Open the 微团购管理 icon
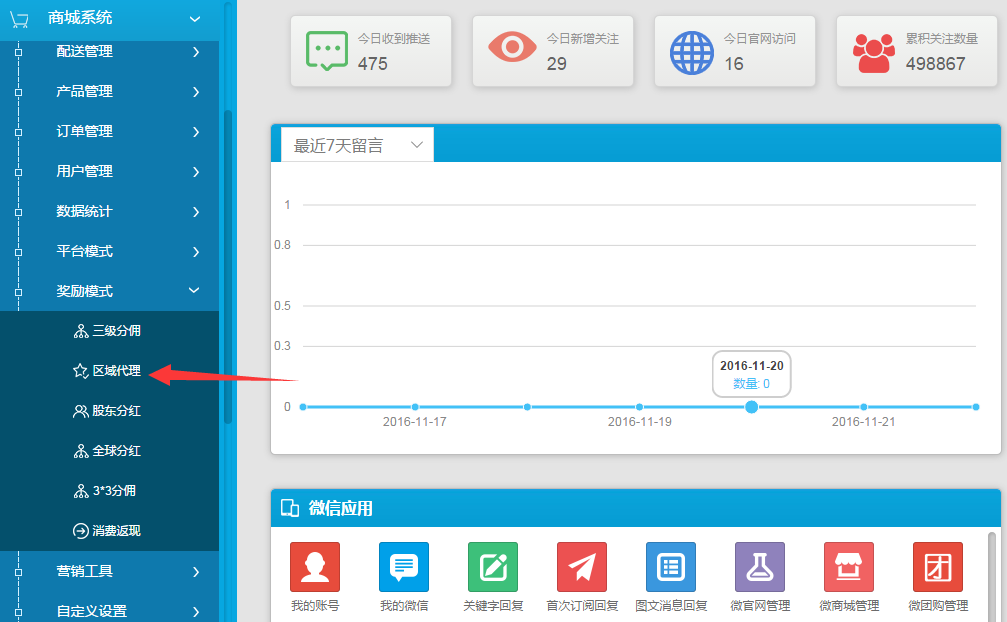 (x=937, y=567)
